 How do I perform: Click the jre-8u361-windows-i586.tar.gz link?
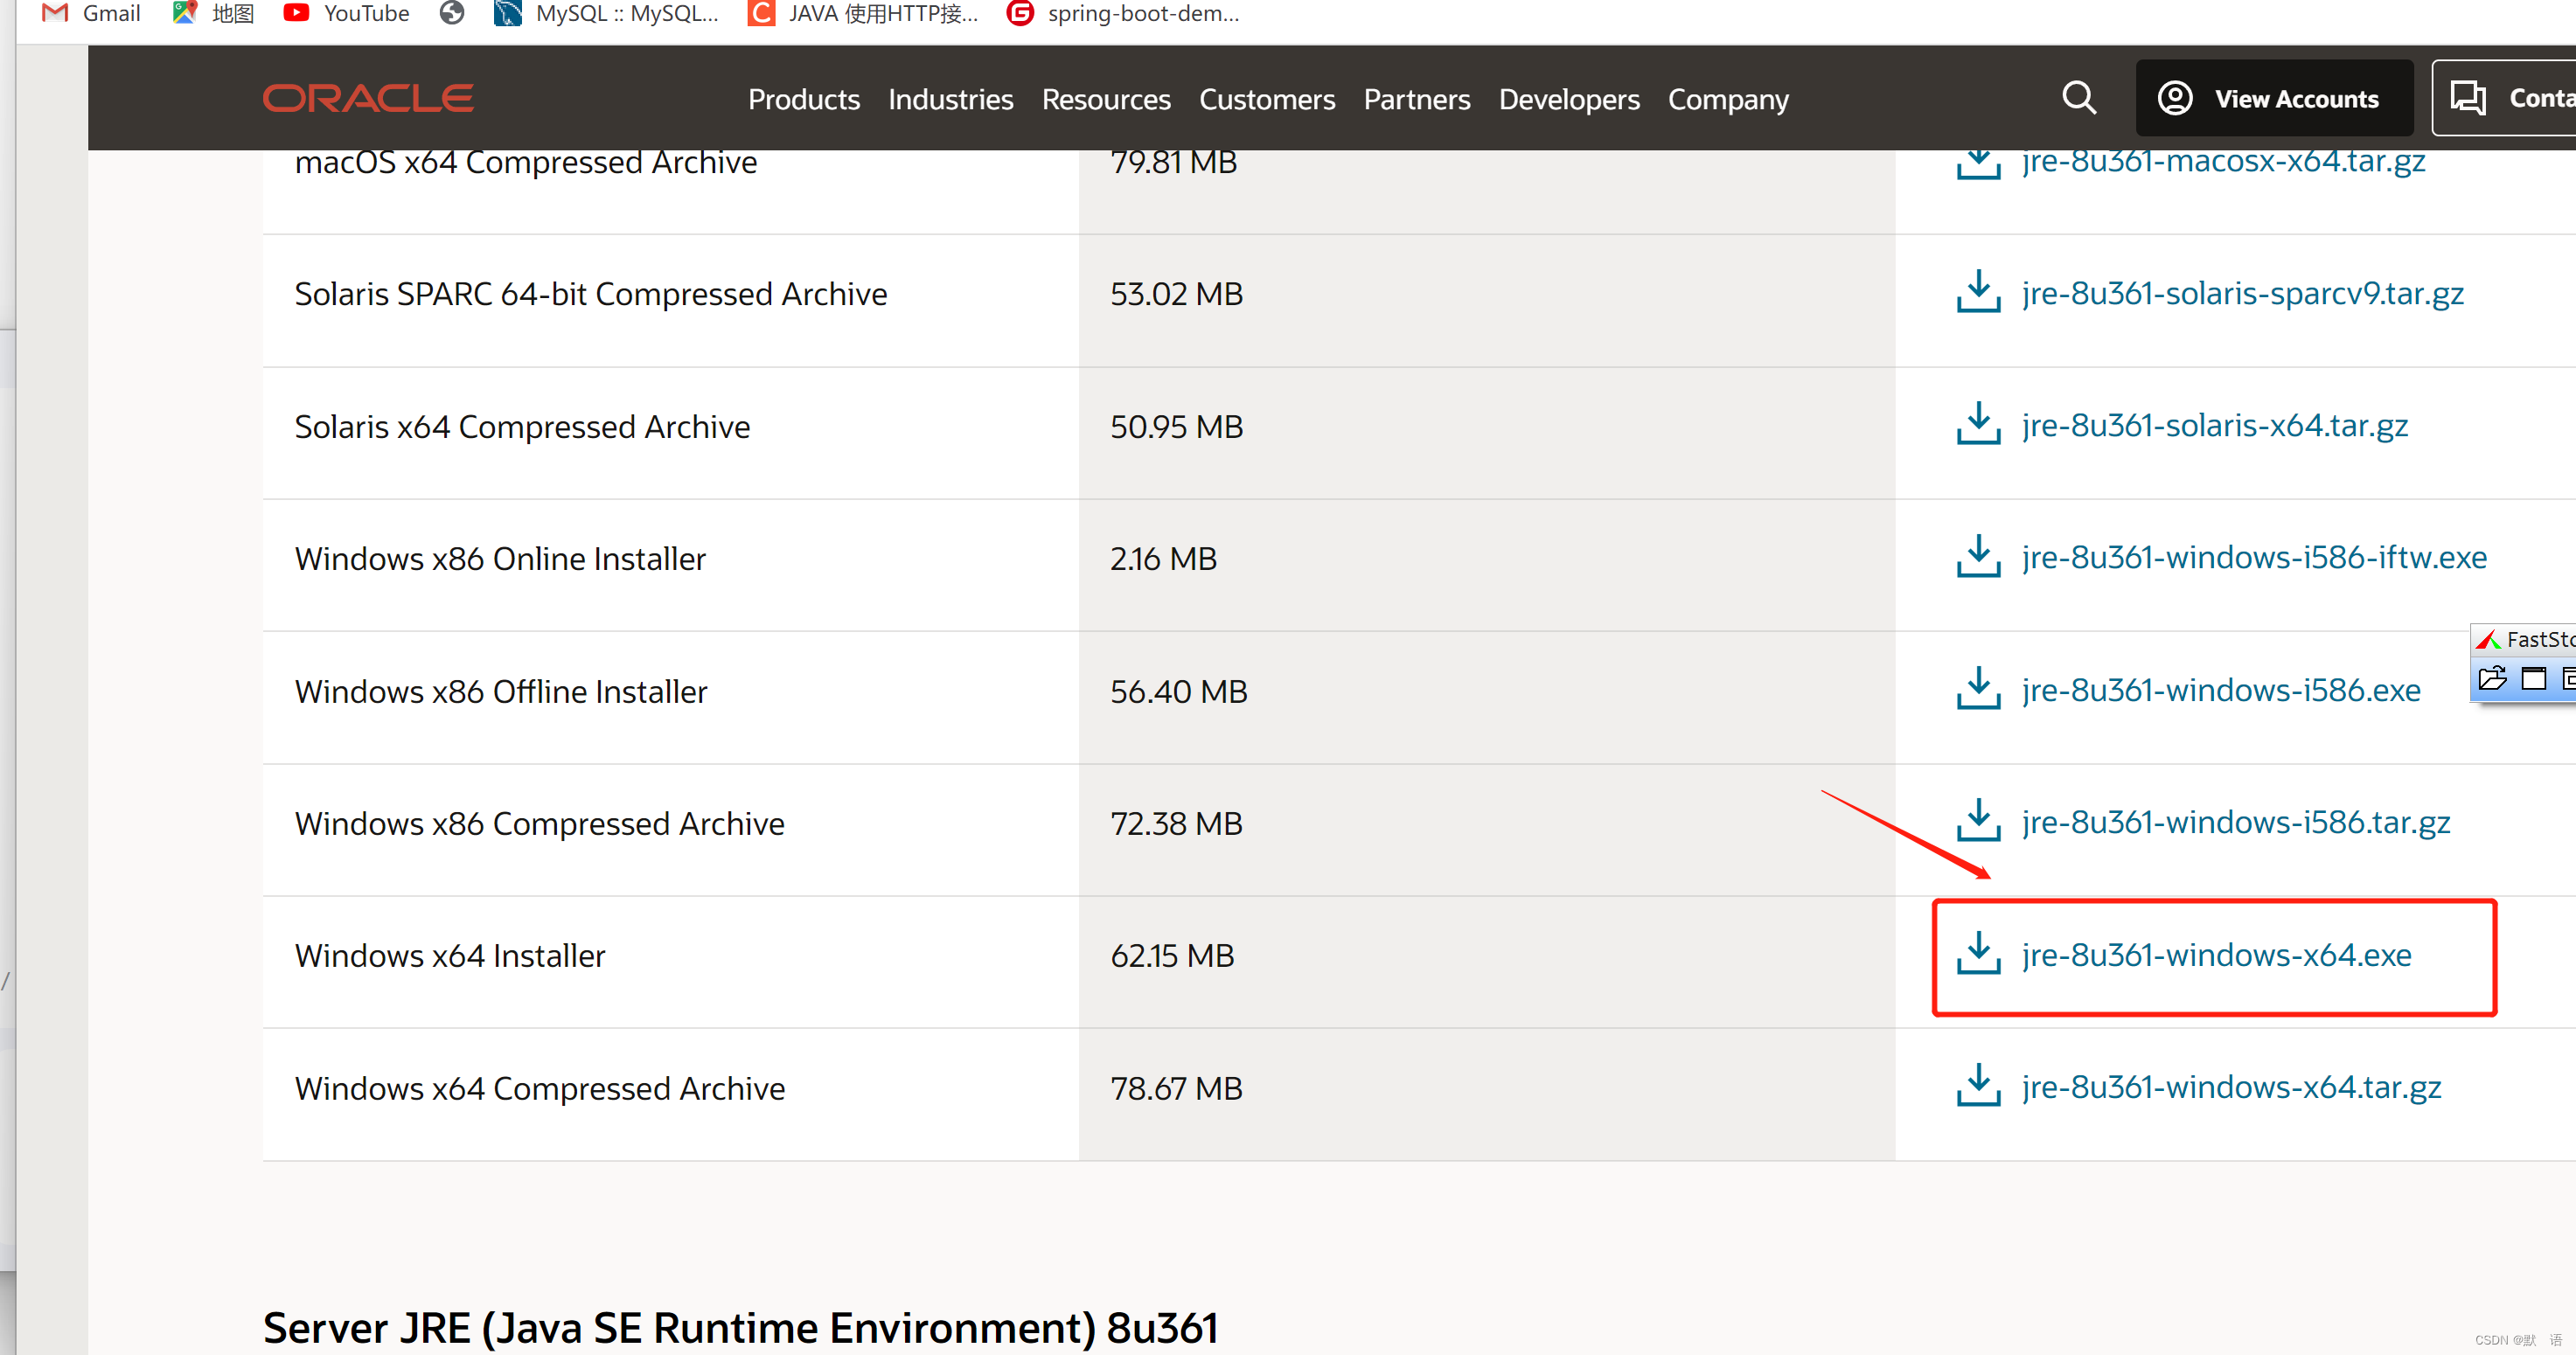pyautogui.click(x=2235, y=822)
